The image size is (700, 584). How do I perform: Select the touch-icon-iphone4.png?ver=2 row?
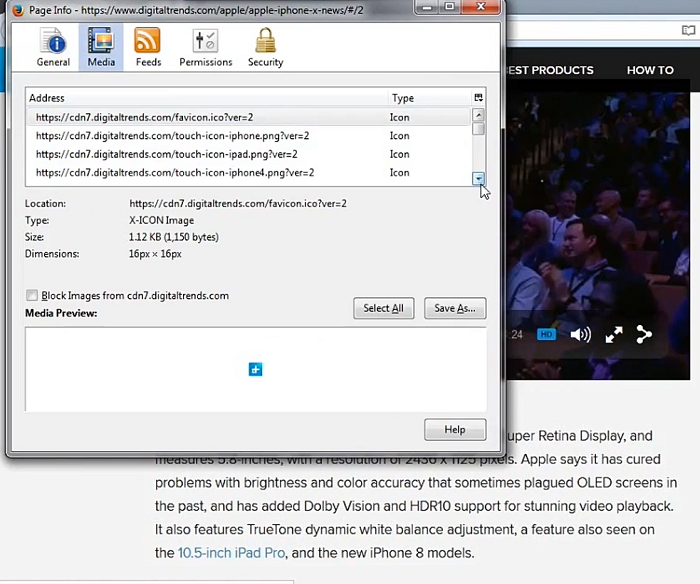point(248,172)
